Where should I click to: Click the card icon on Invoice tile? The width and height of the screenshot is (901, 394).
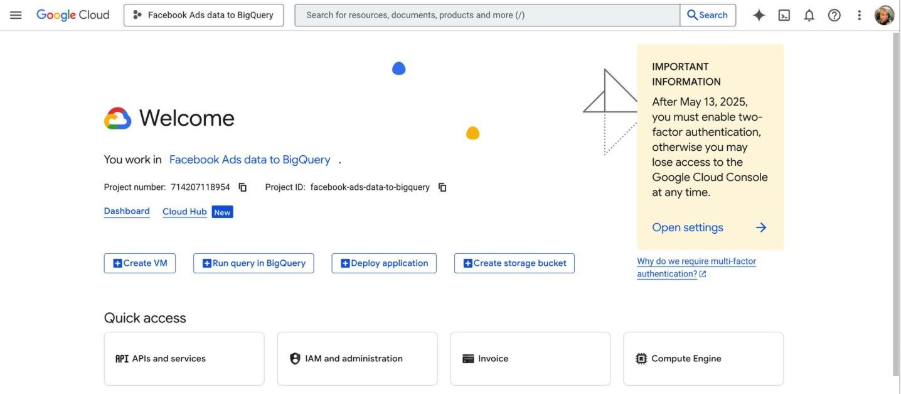(x=468, y=358)
